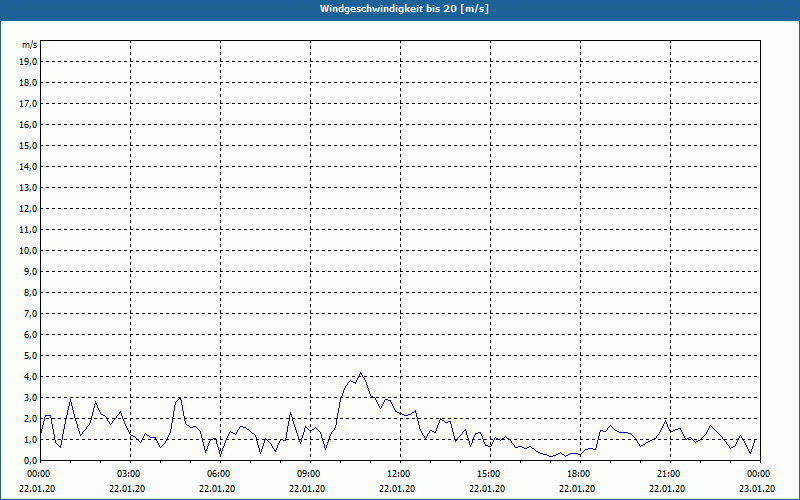Click the '11,0' y-axis label

click(29, 230)
